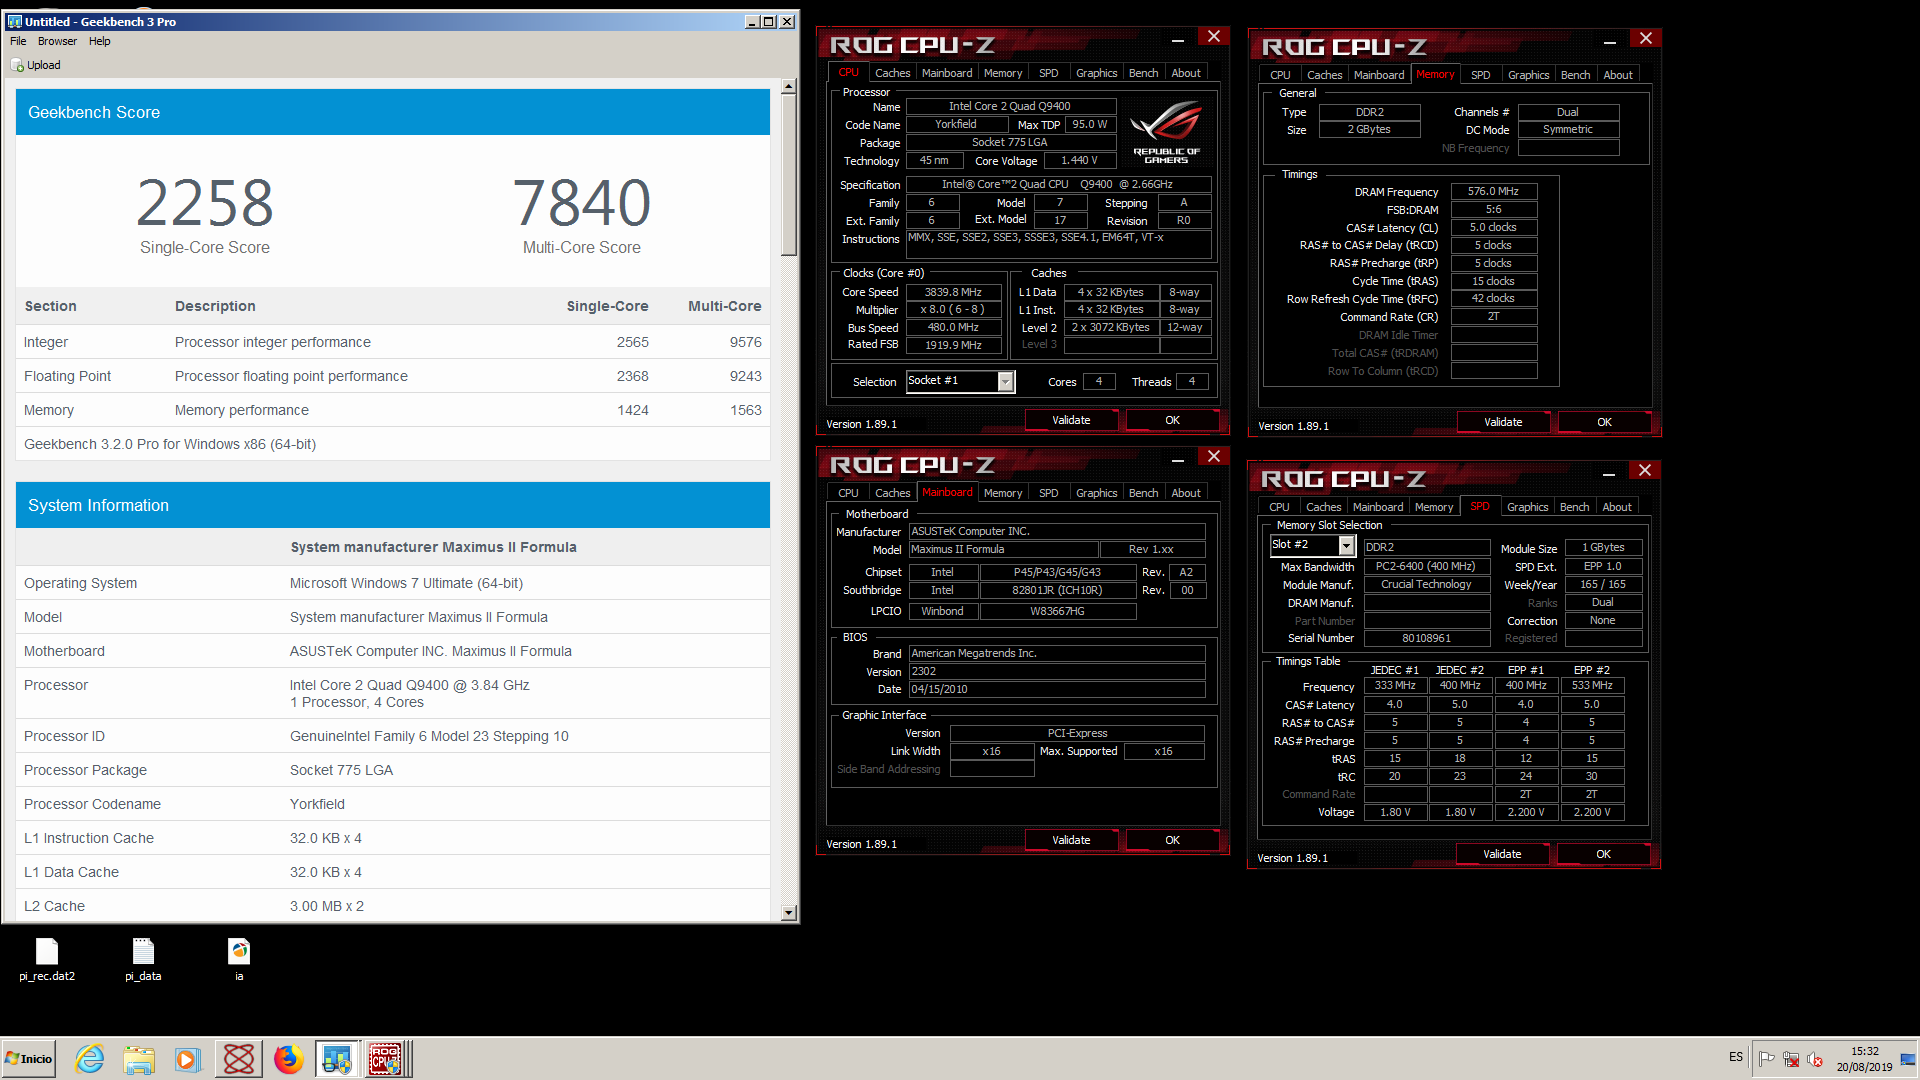
Task: Switch to Caches tab in CPU window
Action: 892,73
